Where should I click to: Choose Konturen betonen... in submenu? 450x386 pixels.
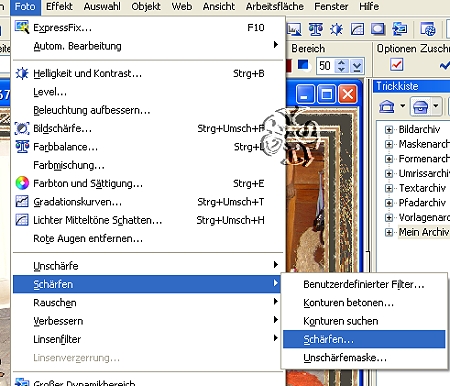coord(364,303)
